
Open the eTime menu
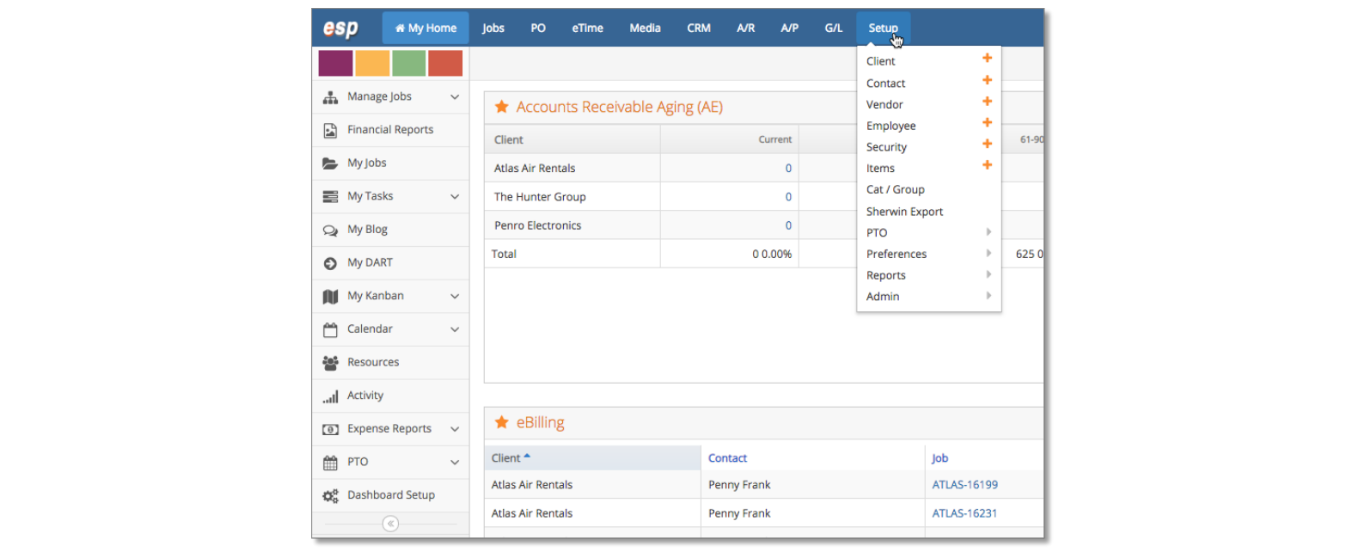pyautogui.click(x=588, y=28)
